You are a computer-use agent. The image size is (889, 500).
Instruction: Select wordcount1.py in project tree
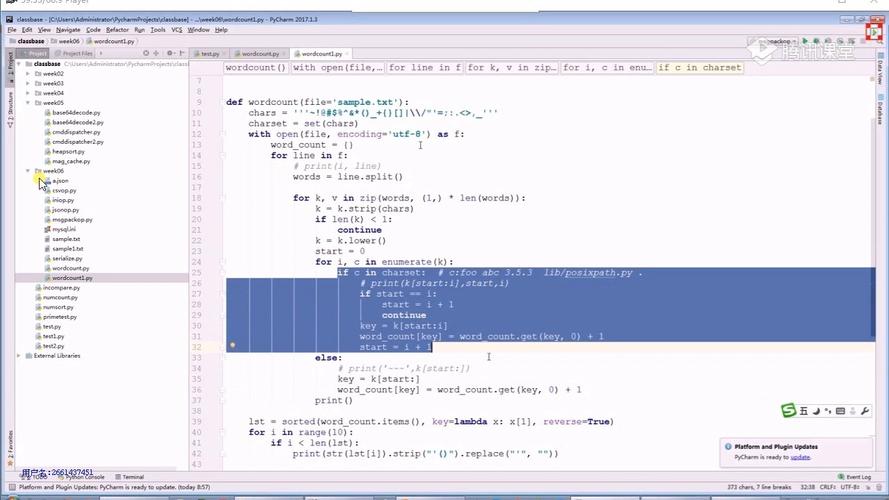[72, 278]
